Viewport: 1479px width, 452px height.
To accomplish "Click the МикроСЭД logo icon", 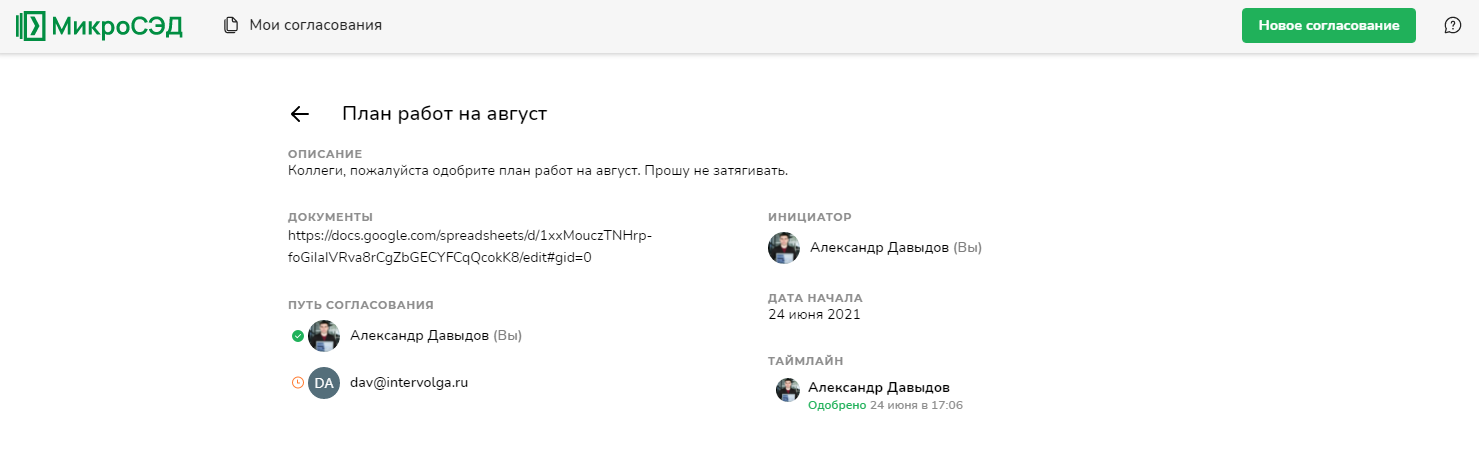I will tap(31, 26).
